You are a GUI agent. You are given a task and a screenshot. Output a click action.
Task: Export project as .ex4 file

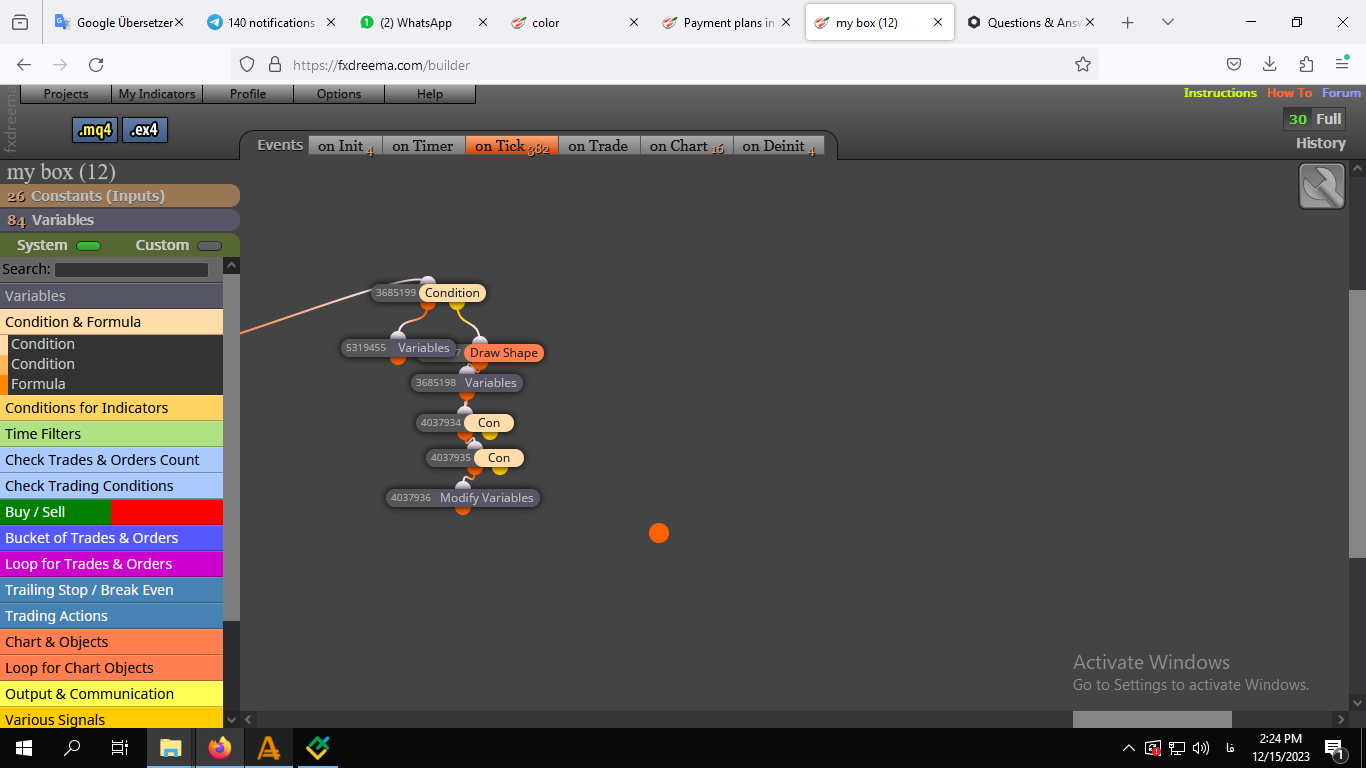tap(146, 130)
